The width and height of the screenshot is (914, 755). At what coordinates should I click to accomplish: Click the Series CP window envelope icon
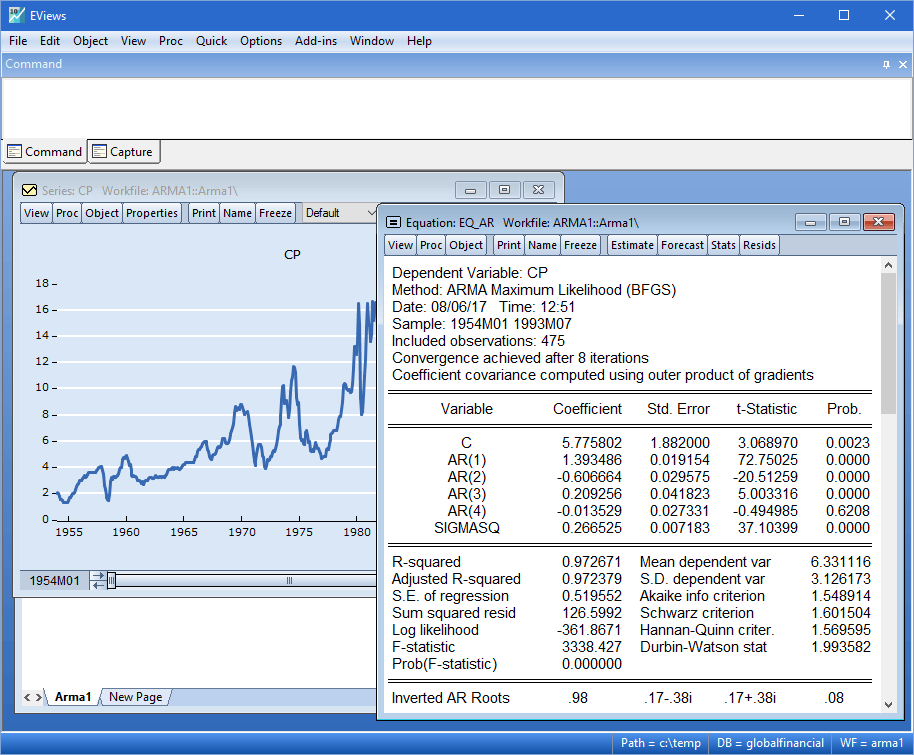pos(29,190)
